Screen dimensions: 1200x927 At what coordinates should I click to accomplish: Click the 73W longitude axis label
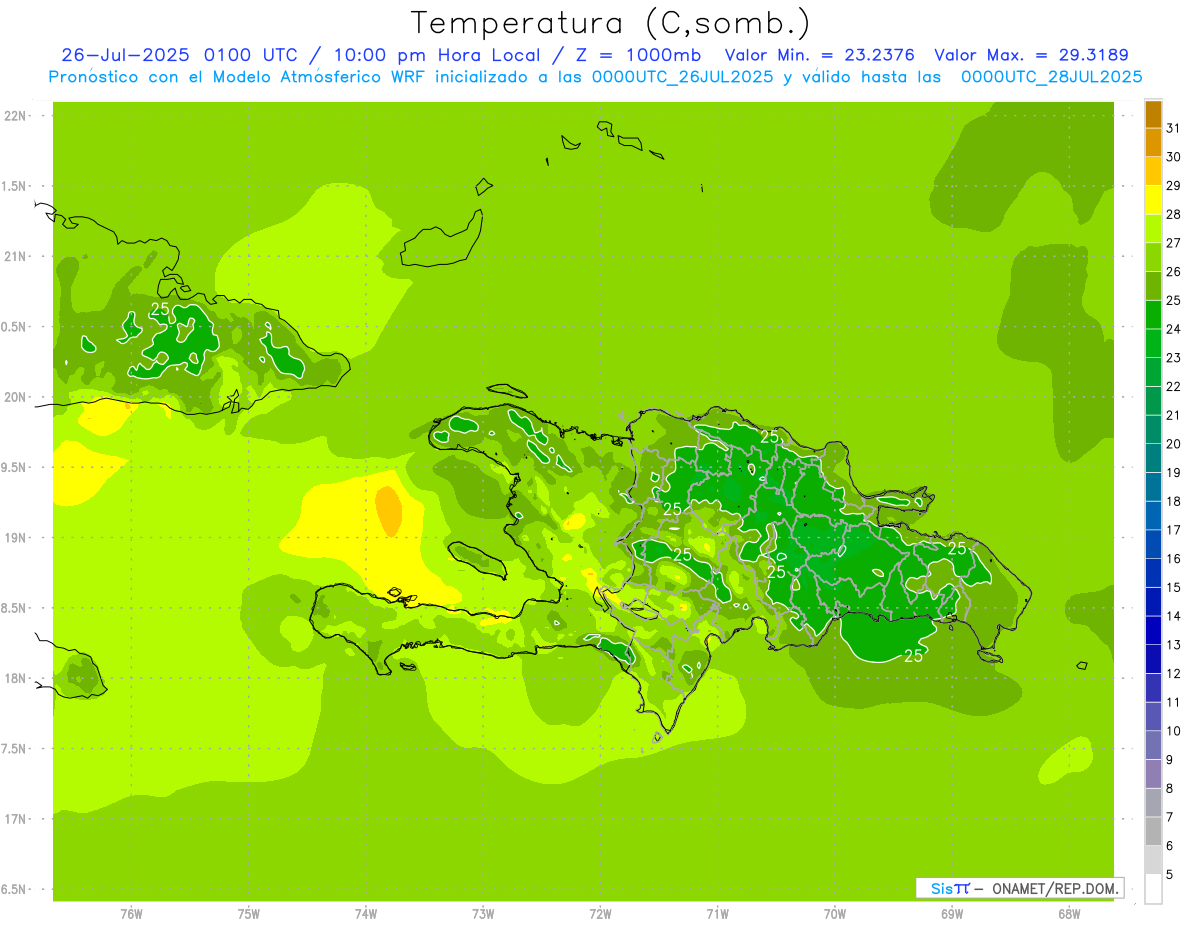483,914
